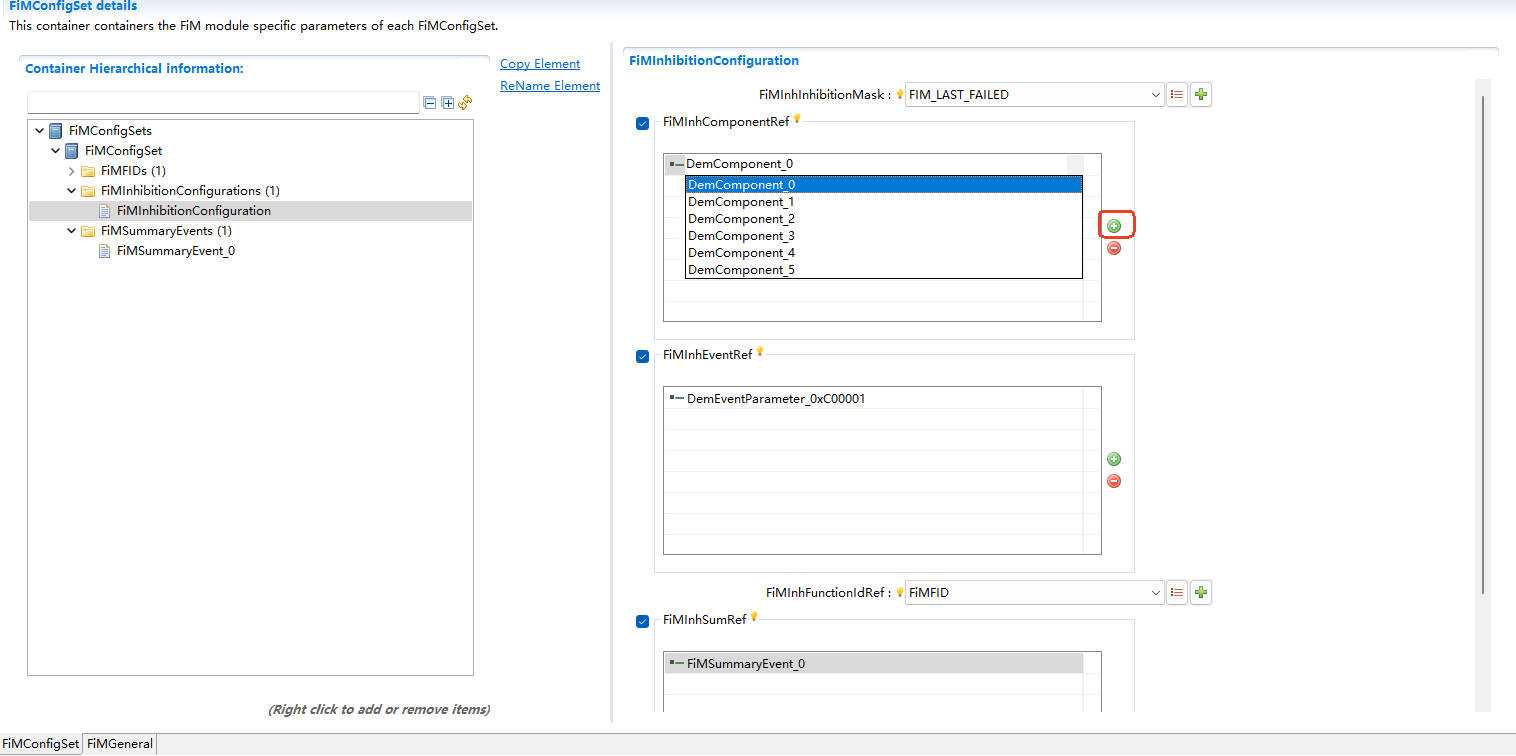Click the green plus next to FiMInhInhibitionMask
1516x756 pixels.
pyautogui.click(x=1201, y=94)
